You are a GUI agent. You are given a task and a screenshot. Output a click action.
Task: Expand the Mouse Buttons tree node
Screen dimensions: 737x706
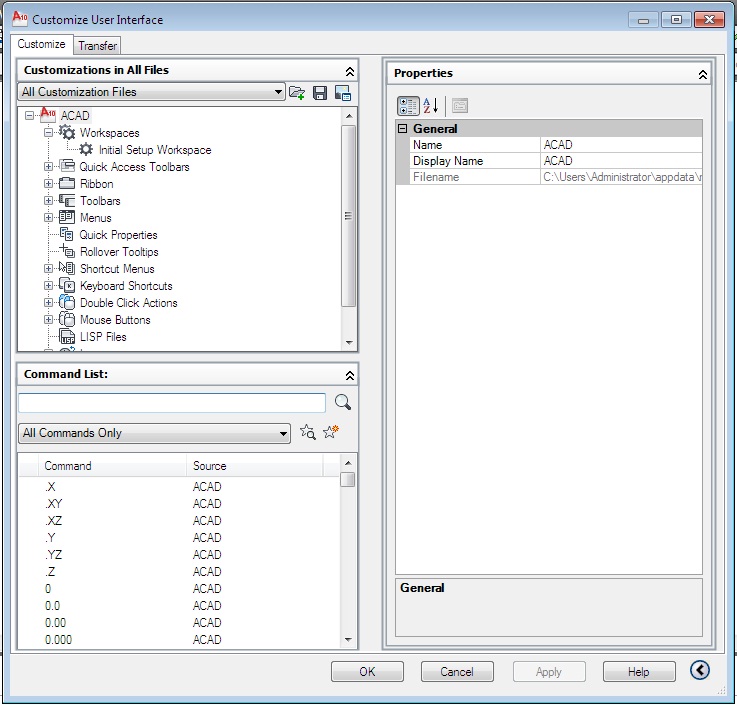pyautogui.click(x=48, y=319)
